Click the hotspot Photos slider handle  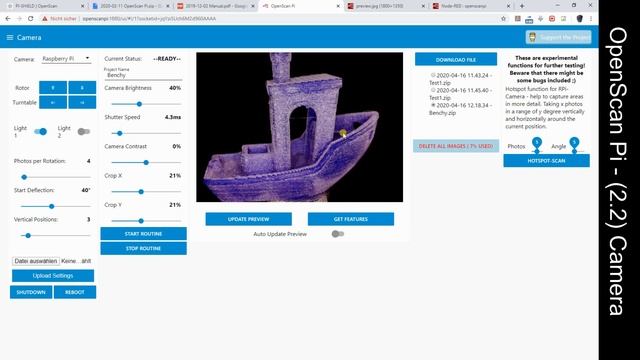(x=537, y=151)
